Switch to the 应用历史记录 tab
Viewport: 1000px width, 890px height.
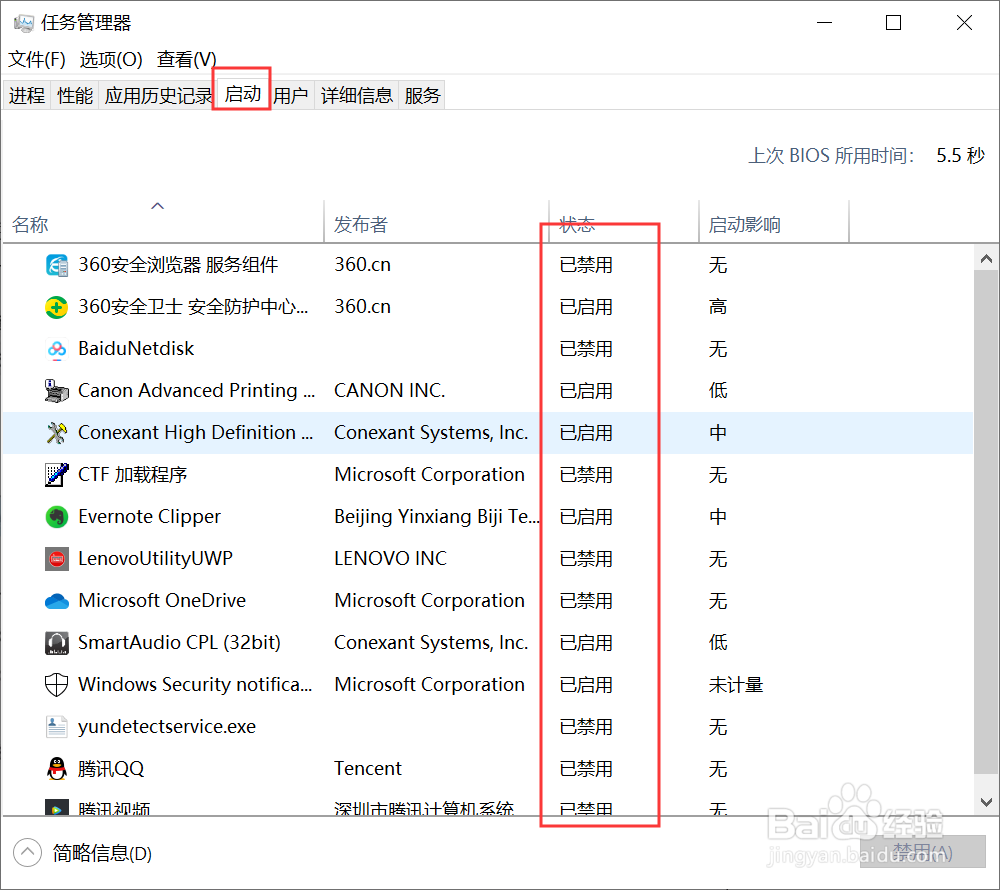click(158, 96)
